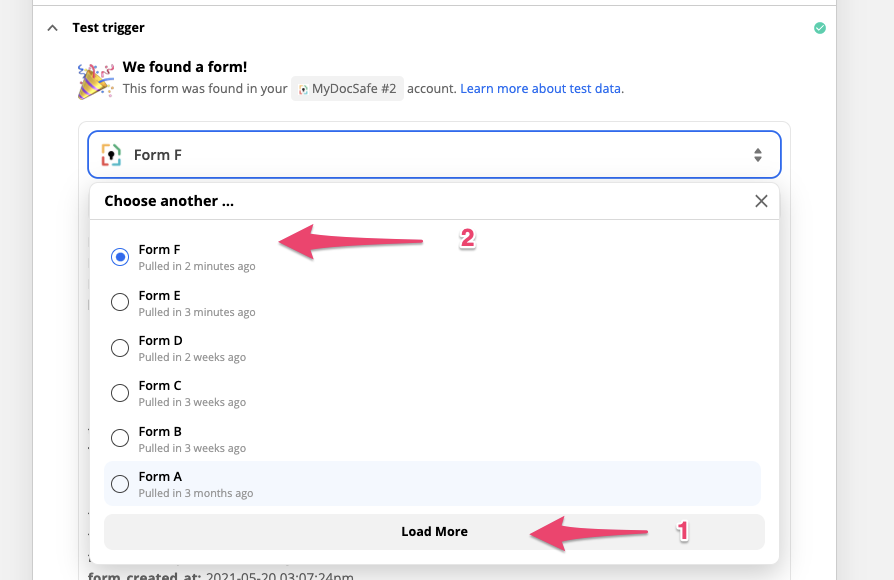Select the Form F radio button
Viewport: 894px width, 580px height.
(x=120, y=257)
